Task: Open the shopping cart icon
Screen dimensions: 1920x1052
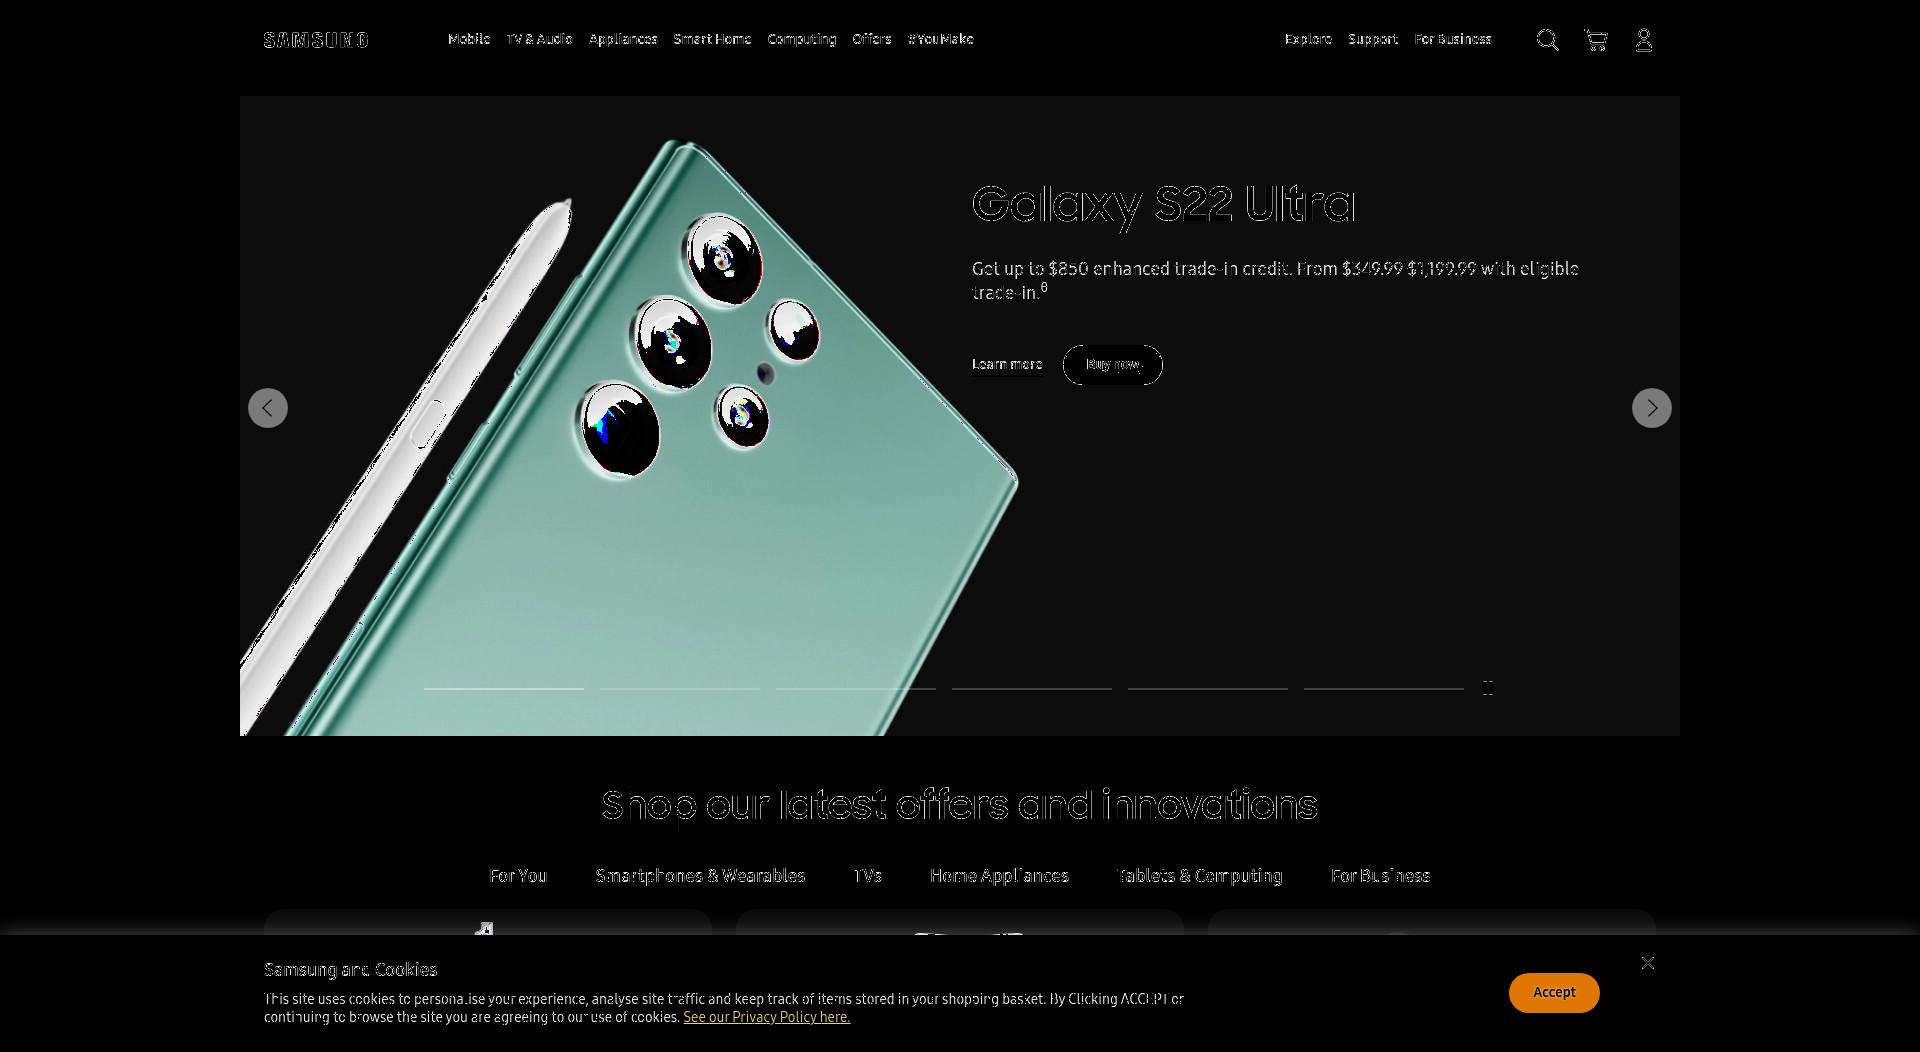Action: pos(1596,40)
